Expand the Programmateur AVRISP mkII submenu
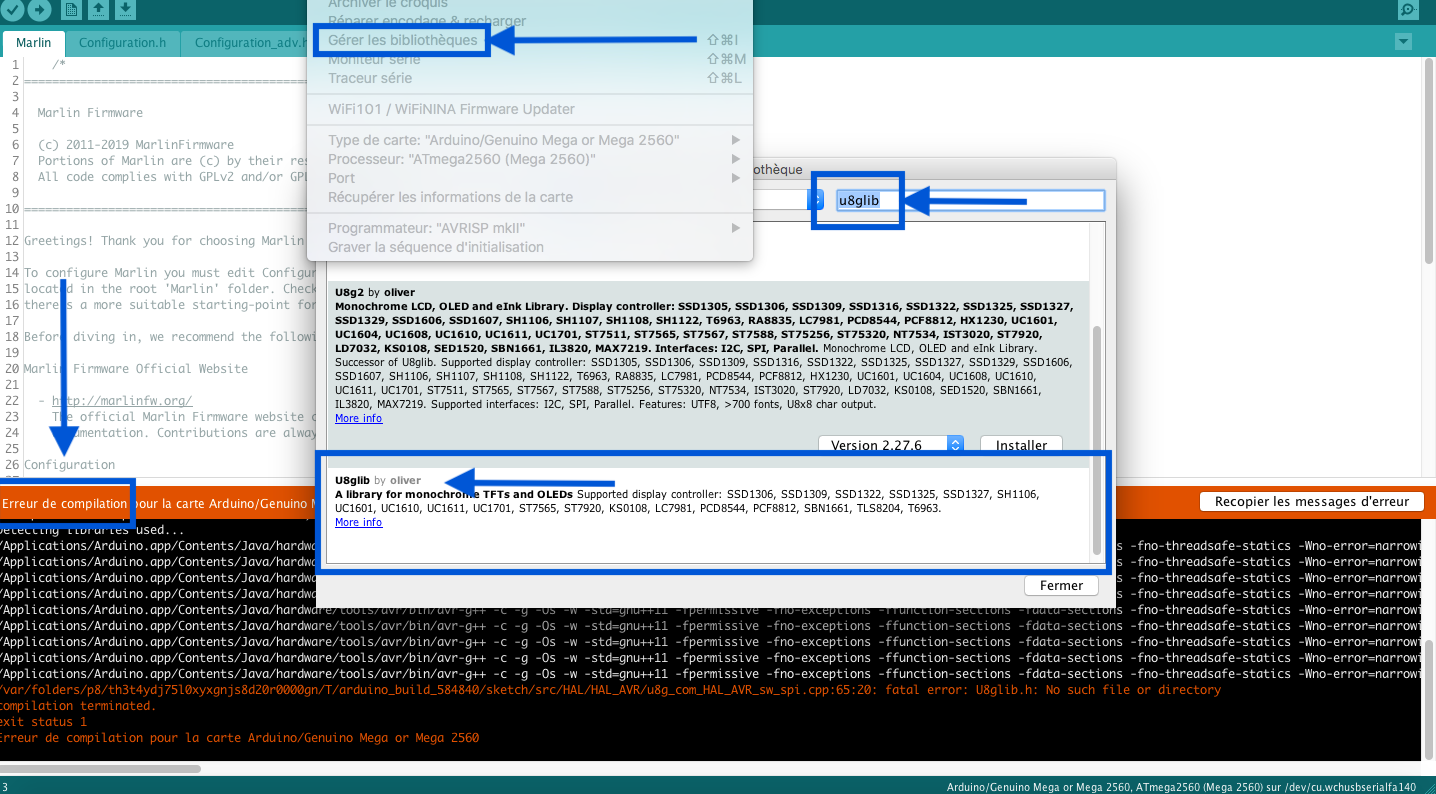The image size is (1436, 794). pyautogui.click(x=530, y=228)
